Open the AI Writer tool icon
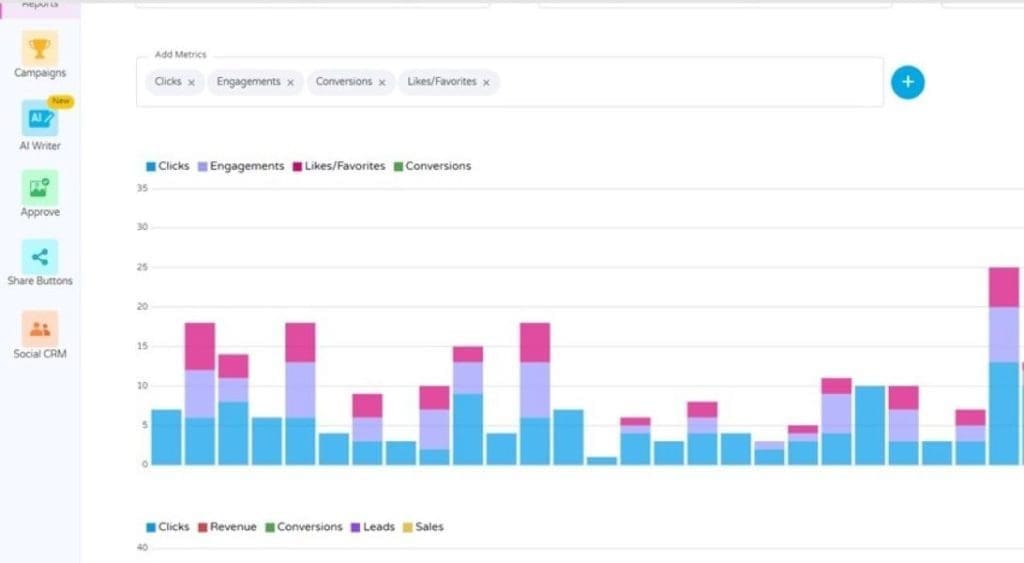1024x563 pixels. point(40,118)
